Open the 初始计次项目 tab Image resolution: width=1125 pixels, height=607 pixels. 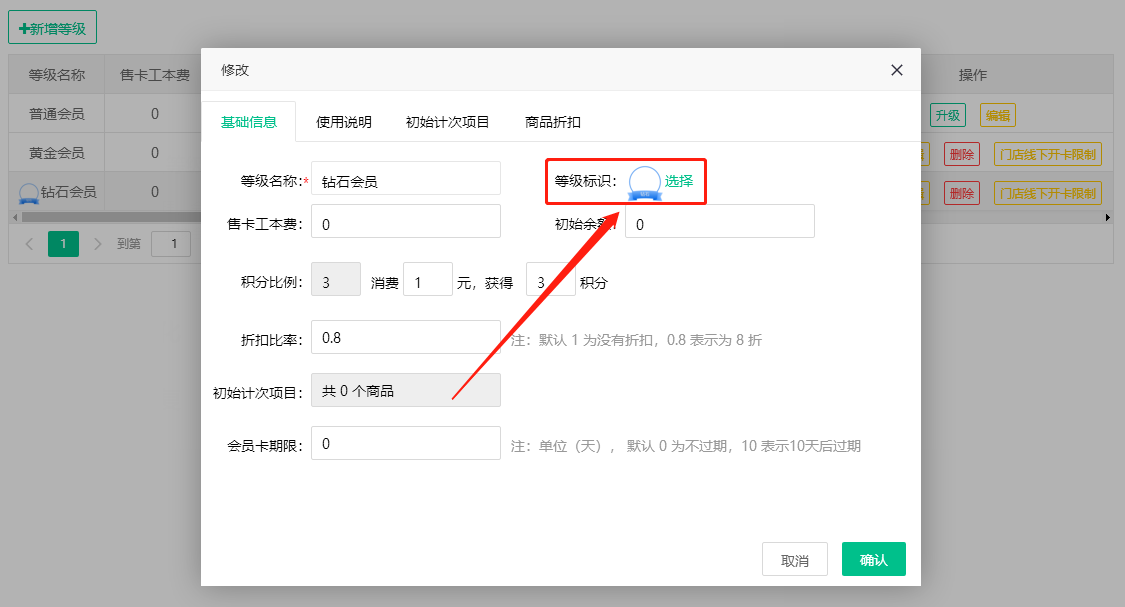coord(447,122)
